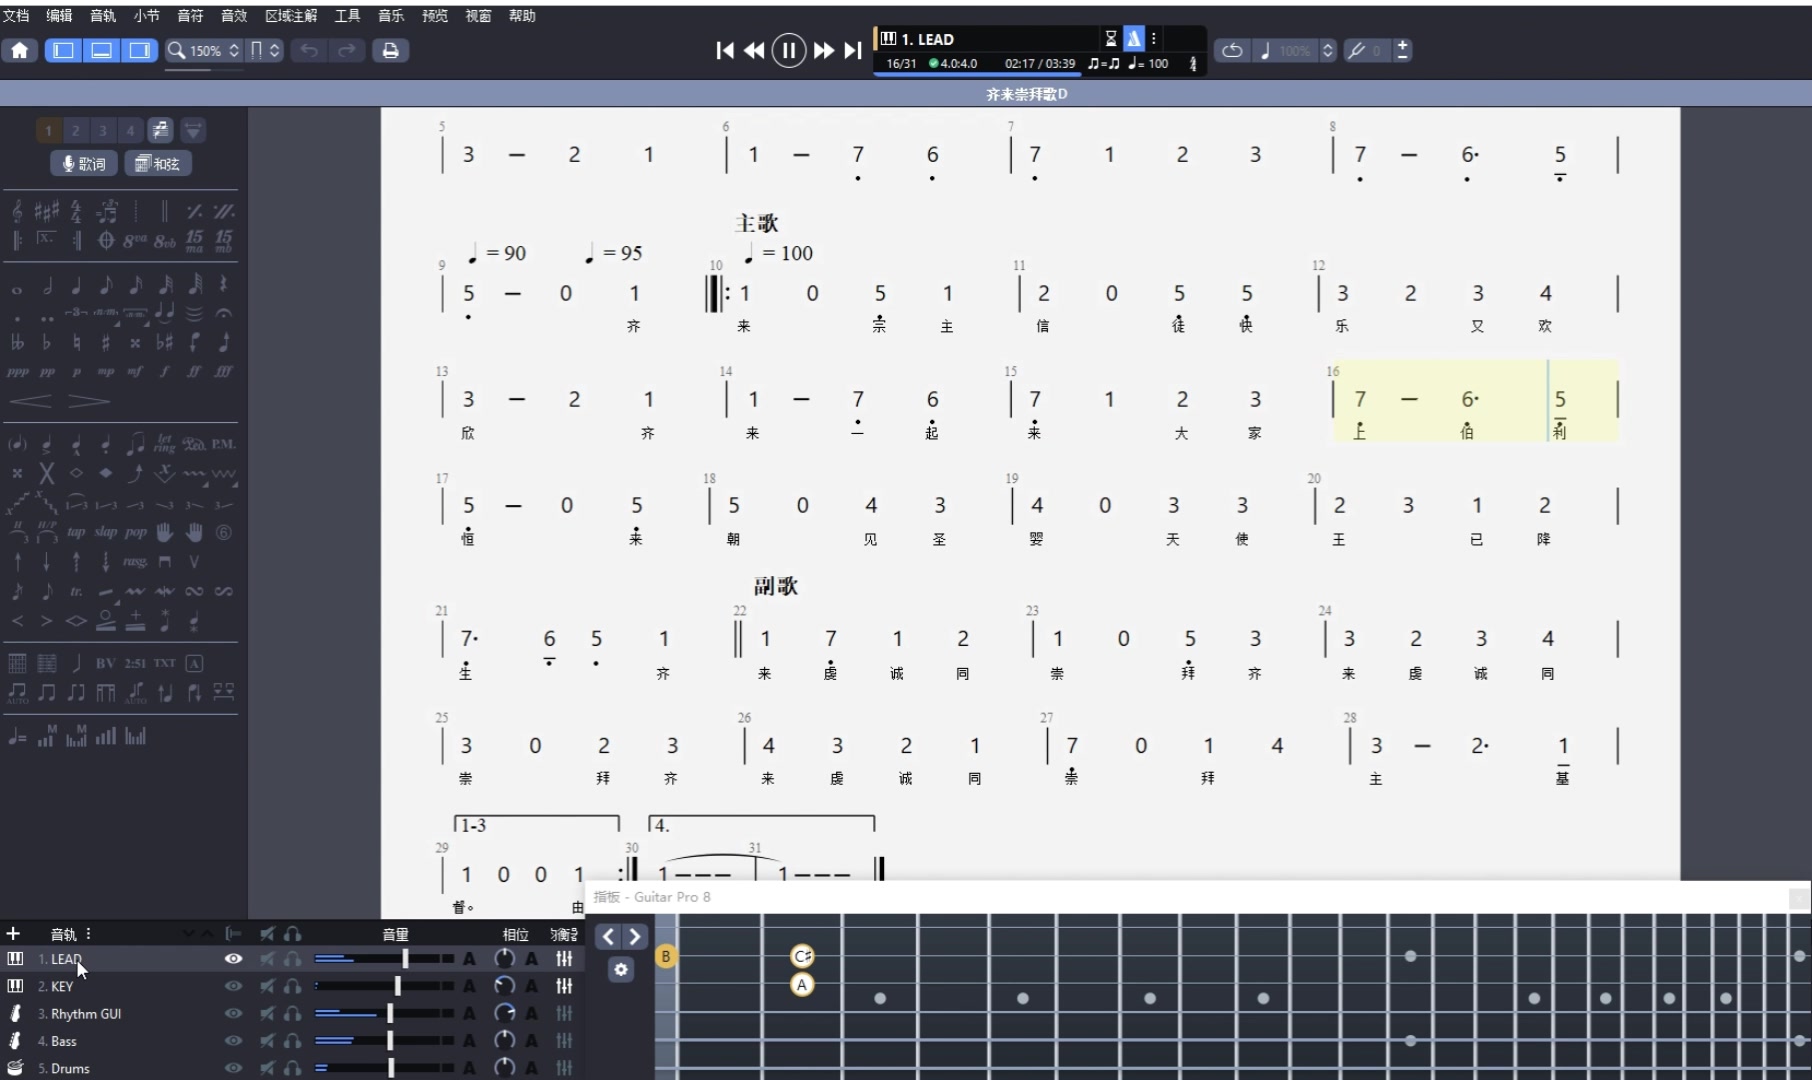Move fretboard view right with arrow
This screenshot has height=1080, width=1812.
(x=634, y=937)
